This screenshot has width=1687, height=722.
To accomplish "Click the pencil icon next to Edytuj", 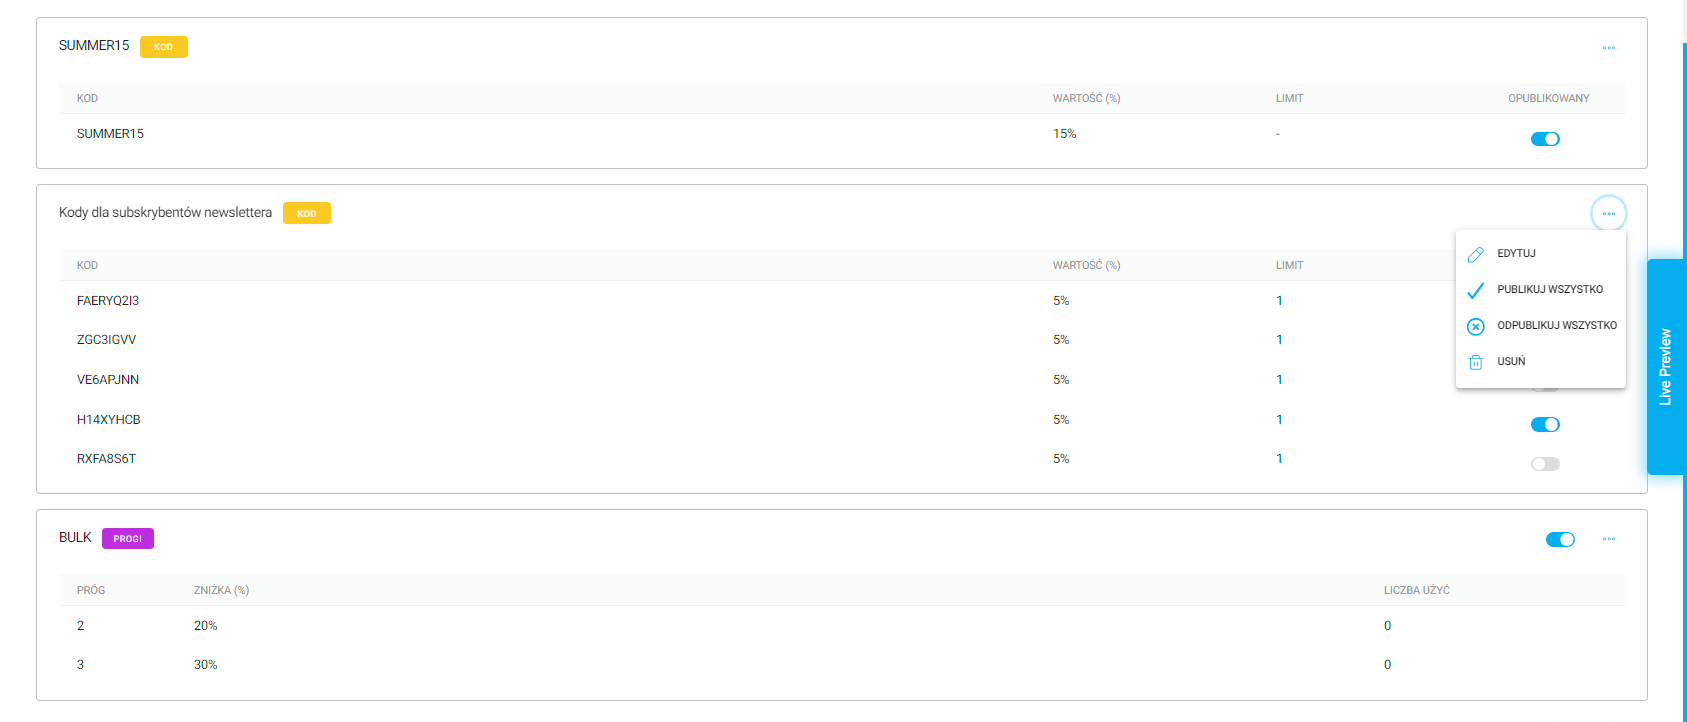I will [1475, 255].
